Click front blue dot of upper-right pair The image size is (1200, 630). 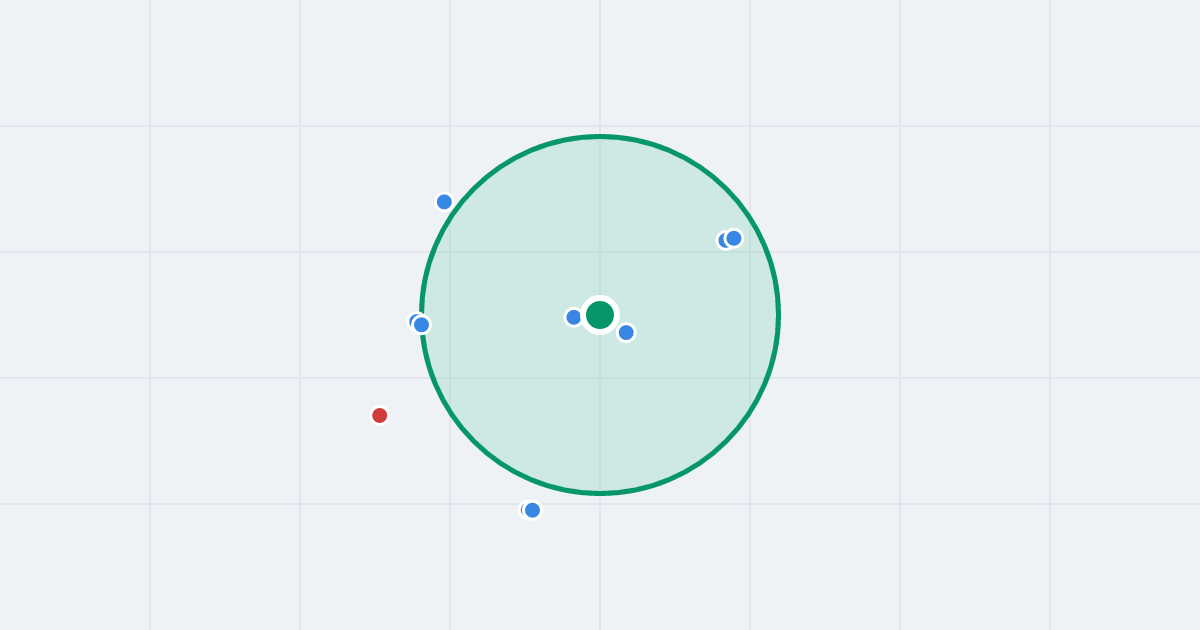734,238
